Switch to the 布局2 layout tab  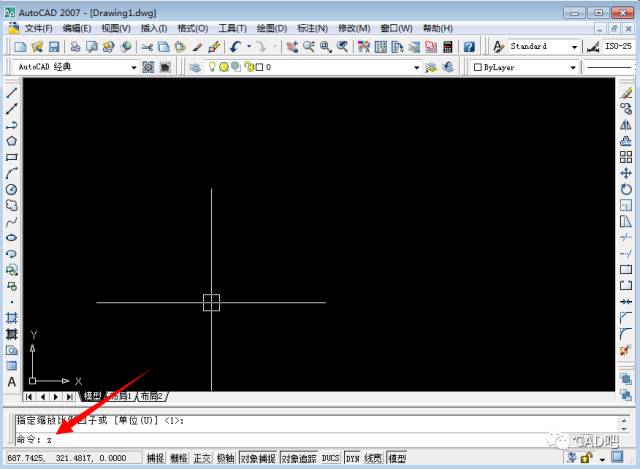(x=152, y=397)
